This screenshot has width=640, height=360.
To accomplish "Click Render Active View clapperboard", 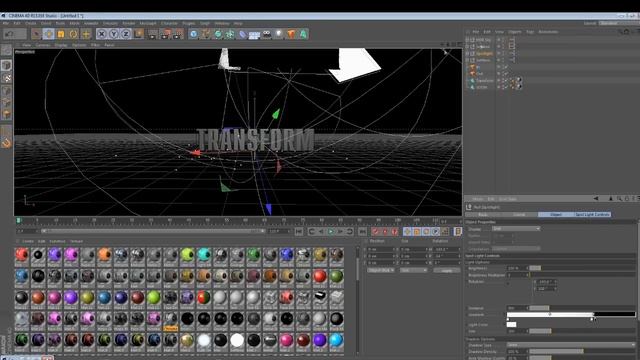I will [152, 34].
